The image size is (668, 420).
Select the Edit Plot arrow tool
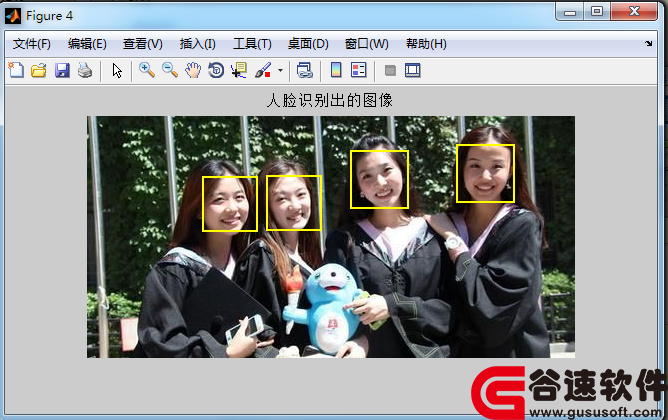coord(117,70)
